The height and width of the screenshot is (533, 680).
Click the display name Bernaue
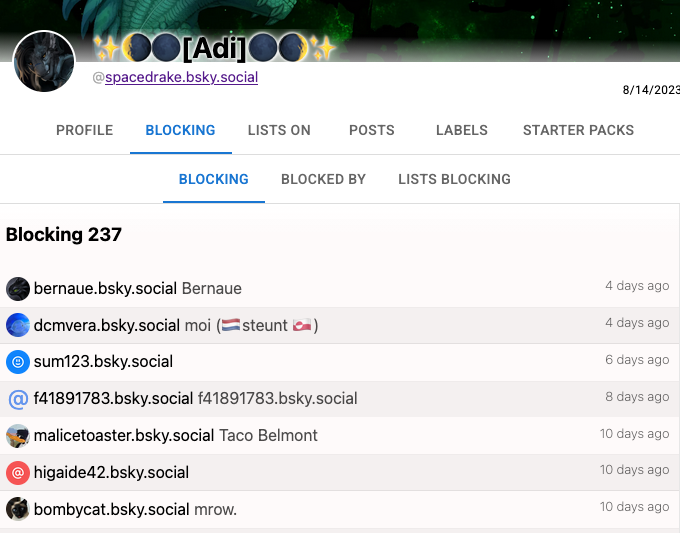tap(212, 288)
